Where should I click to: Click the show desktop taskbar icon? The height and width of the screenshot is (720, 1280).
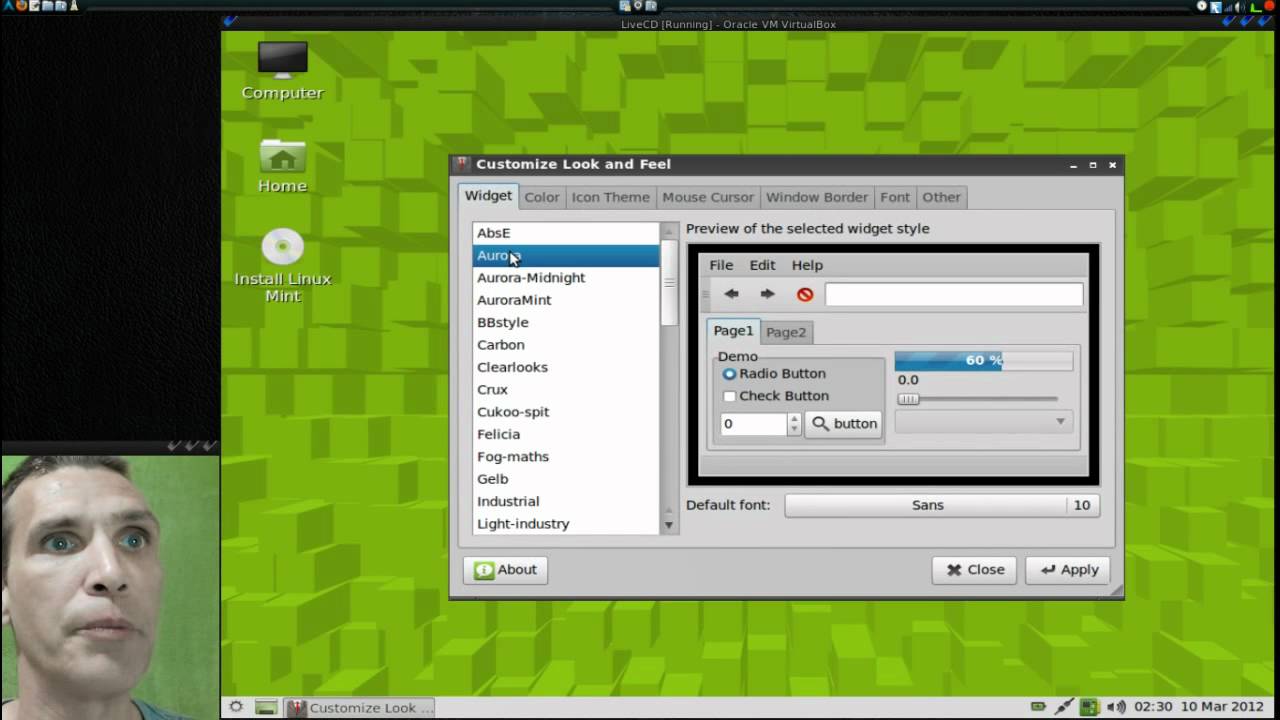click(265, 707)
